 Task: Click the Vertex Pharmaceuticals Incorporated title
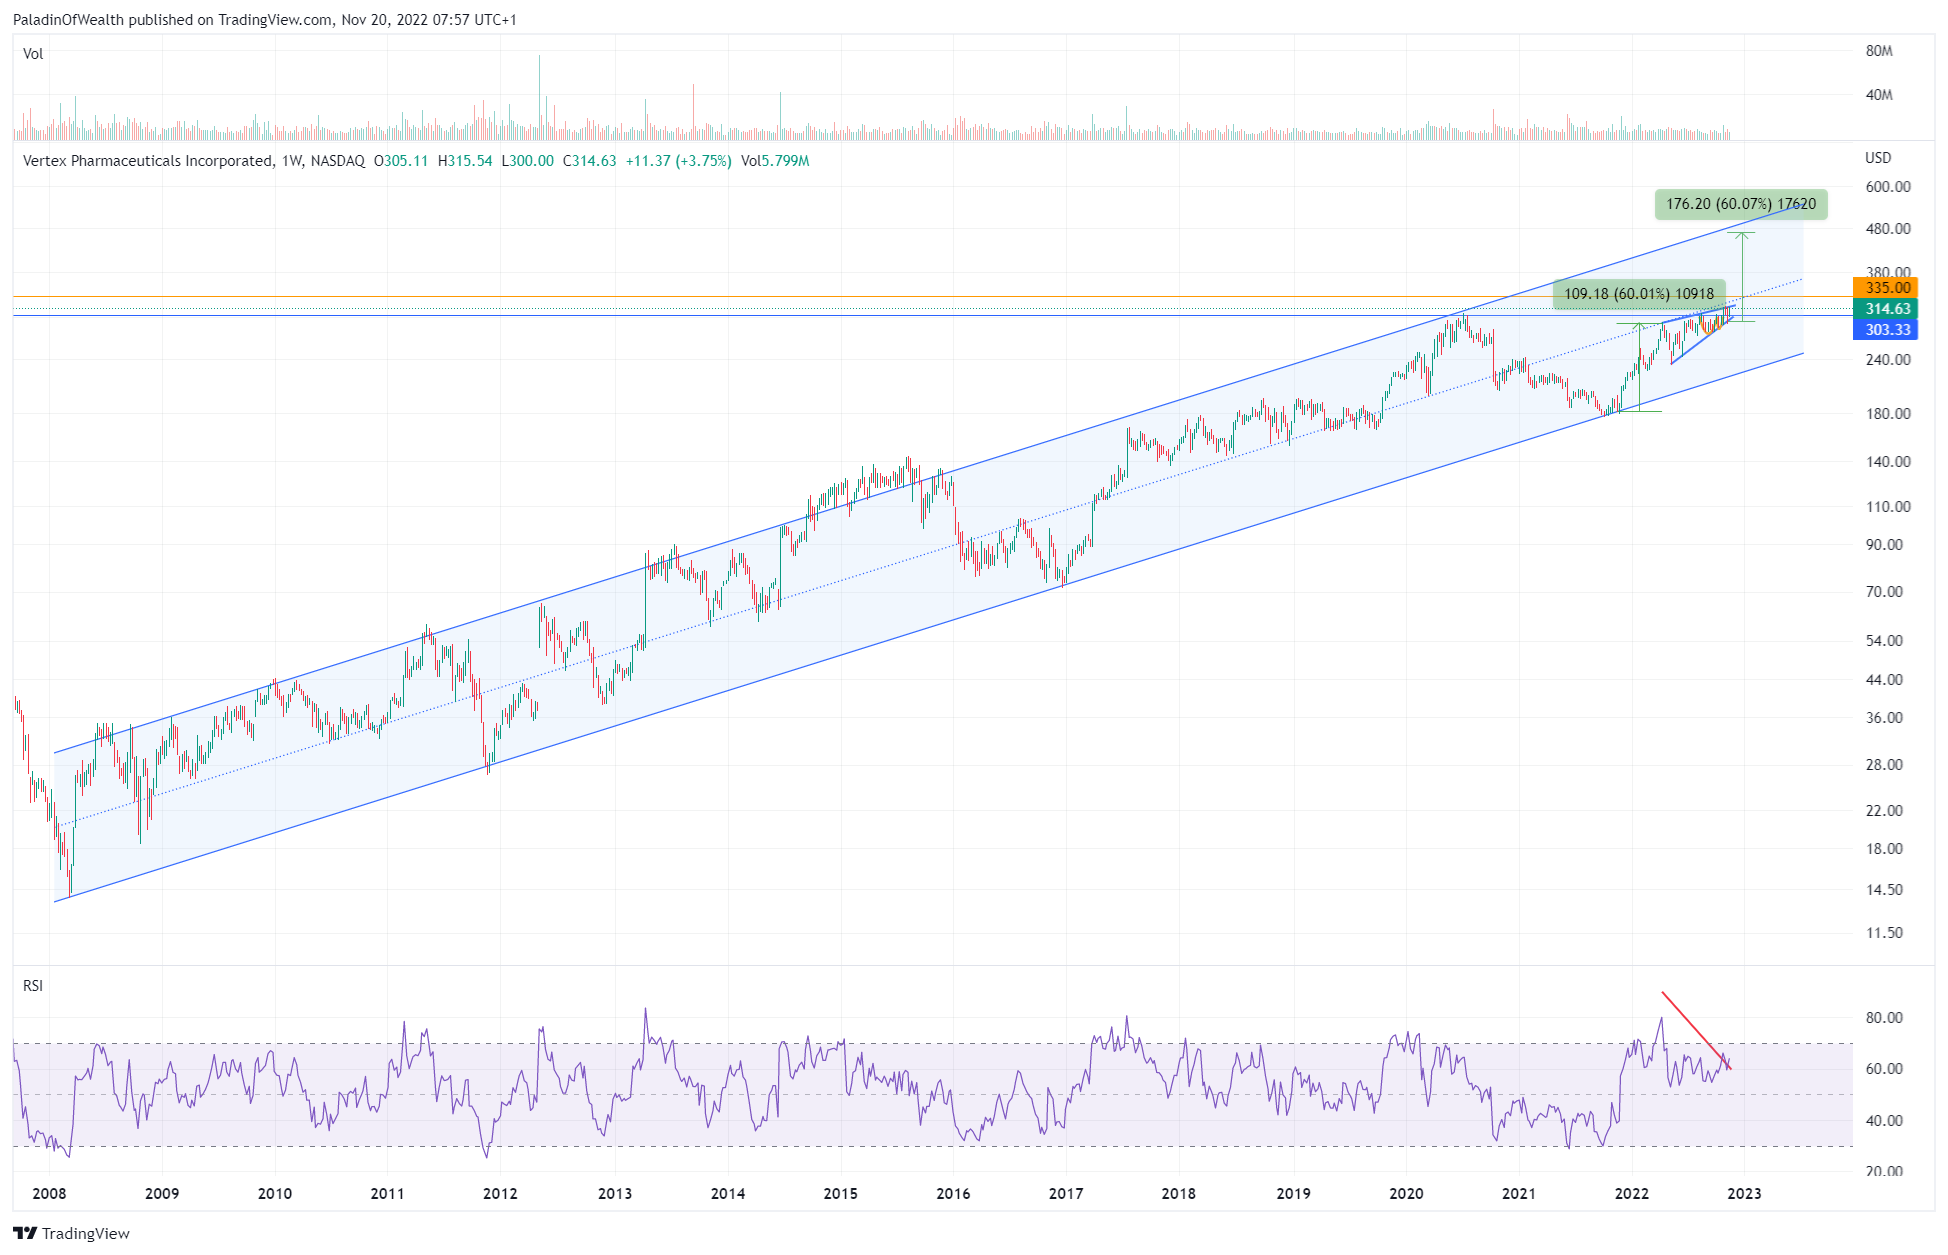point(148,161)
